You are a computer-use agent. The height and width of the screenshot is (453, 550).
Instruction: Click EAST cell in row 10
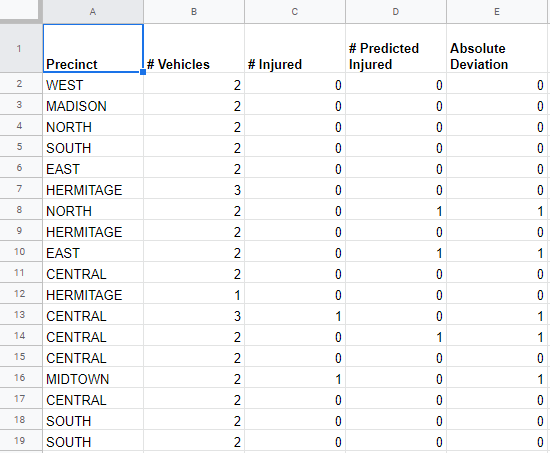tap(93, 252)
